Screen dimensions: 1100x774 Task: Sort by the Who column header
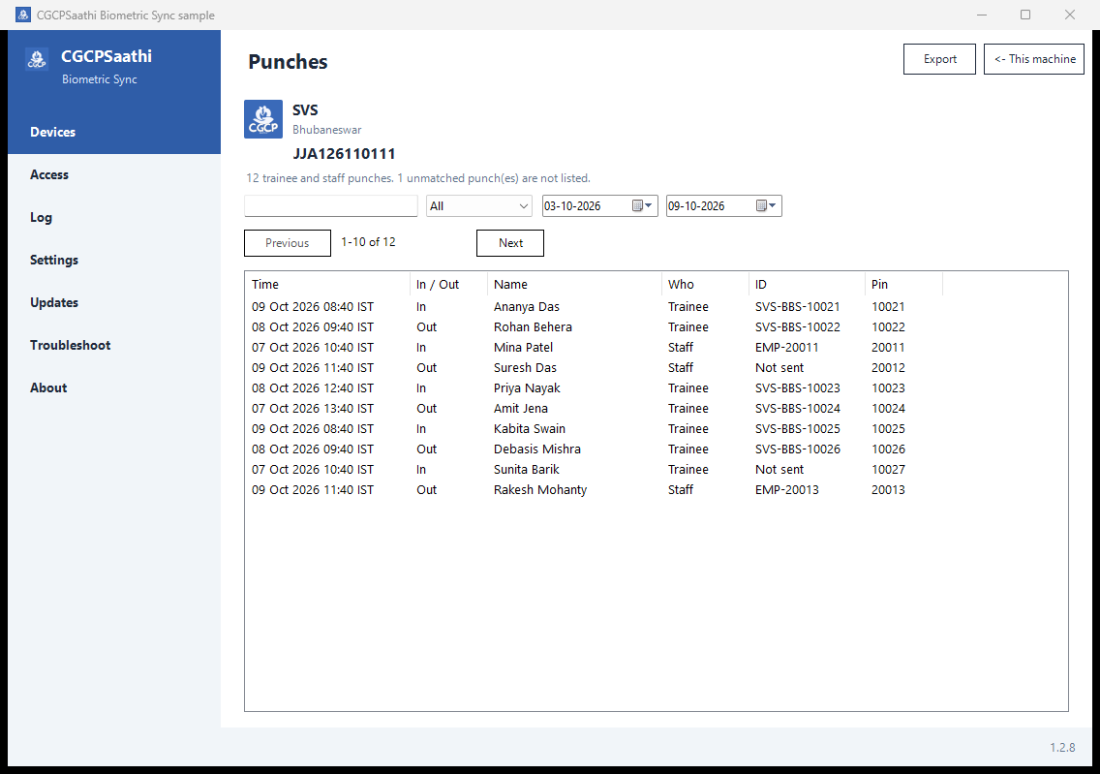[705, 284]
